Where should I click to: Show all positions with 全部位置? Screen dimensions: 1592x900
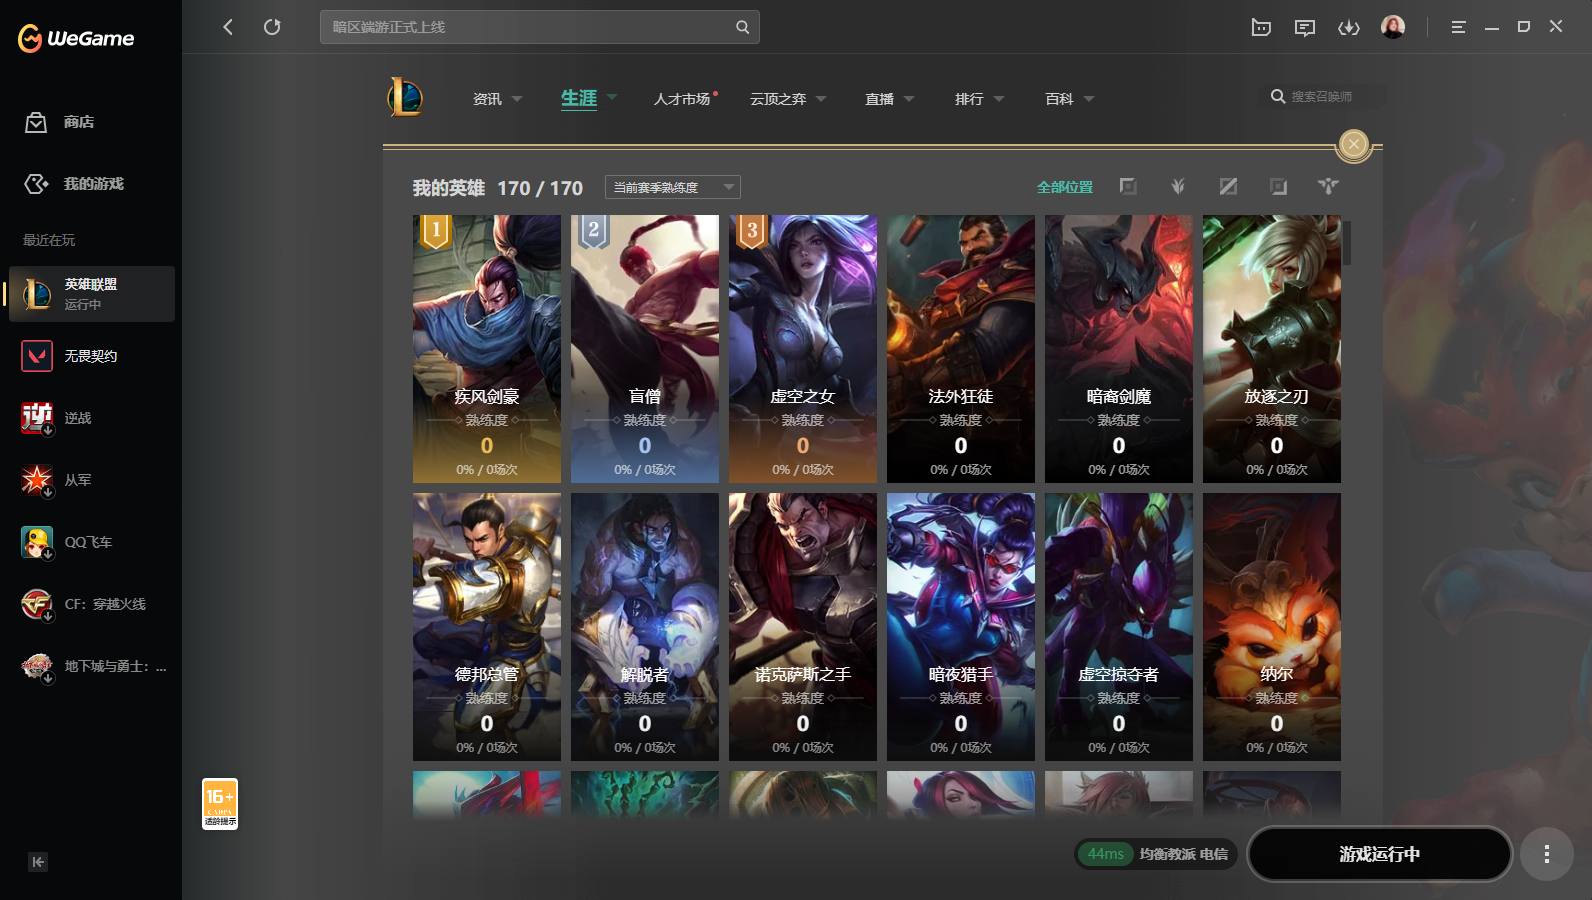tap(1065, 187)
